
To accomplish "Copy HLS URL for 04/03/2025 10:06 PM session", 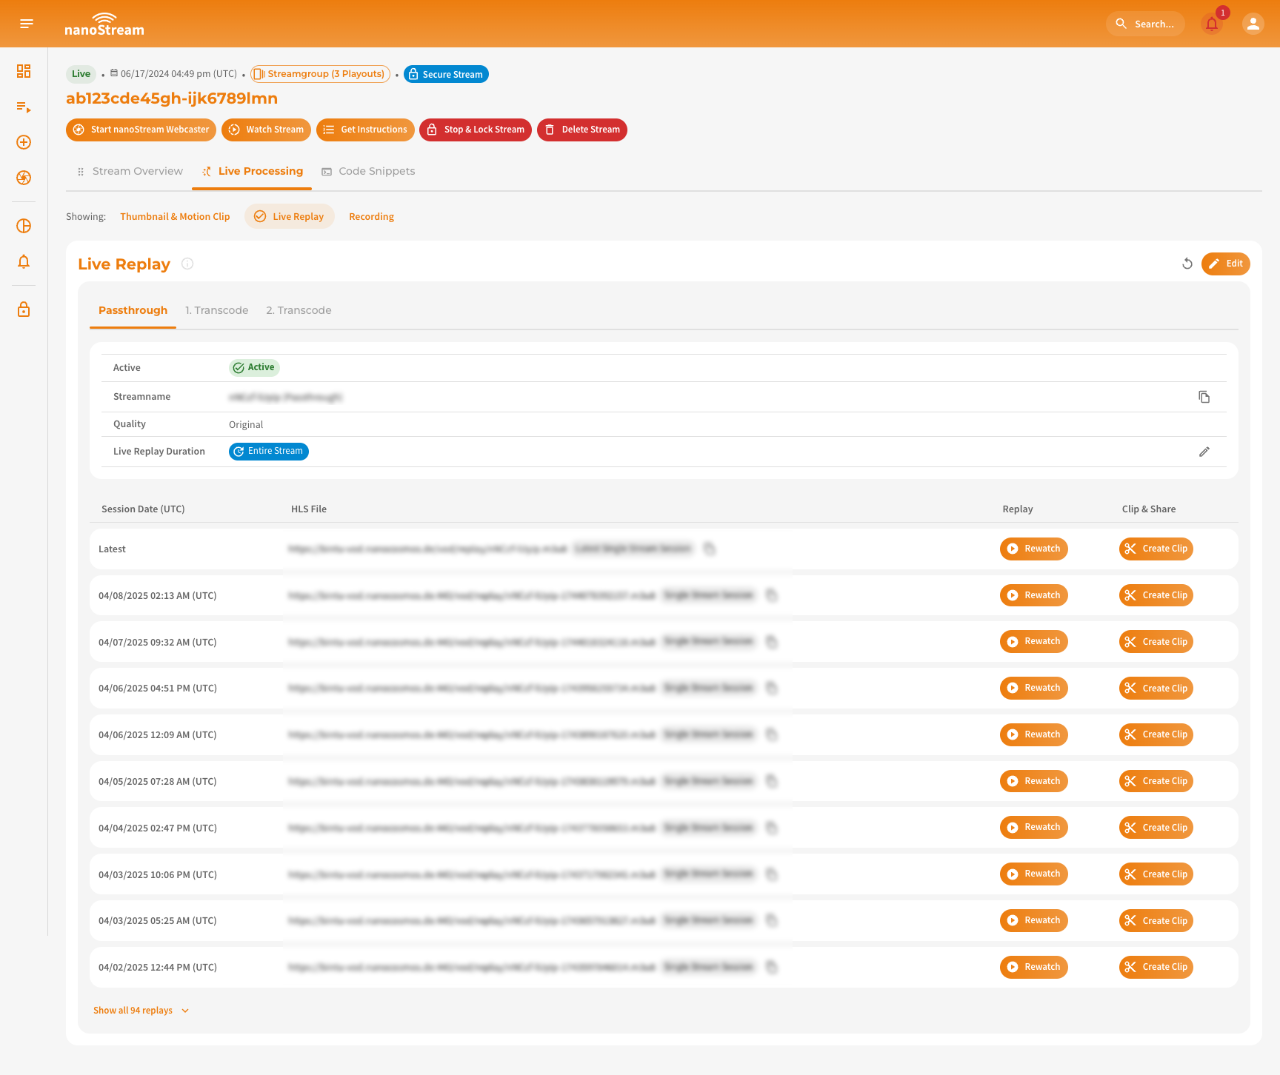I will click(x=772, y=874).
